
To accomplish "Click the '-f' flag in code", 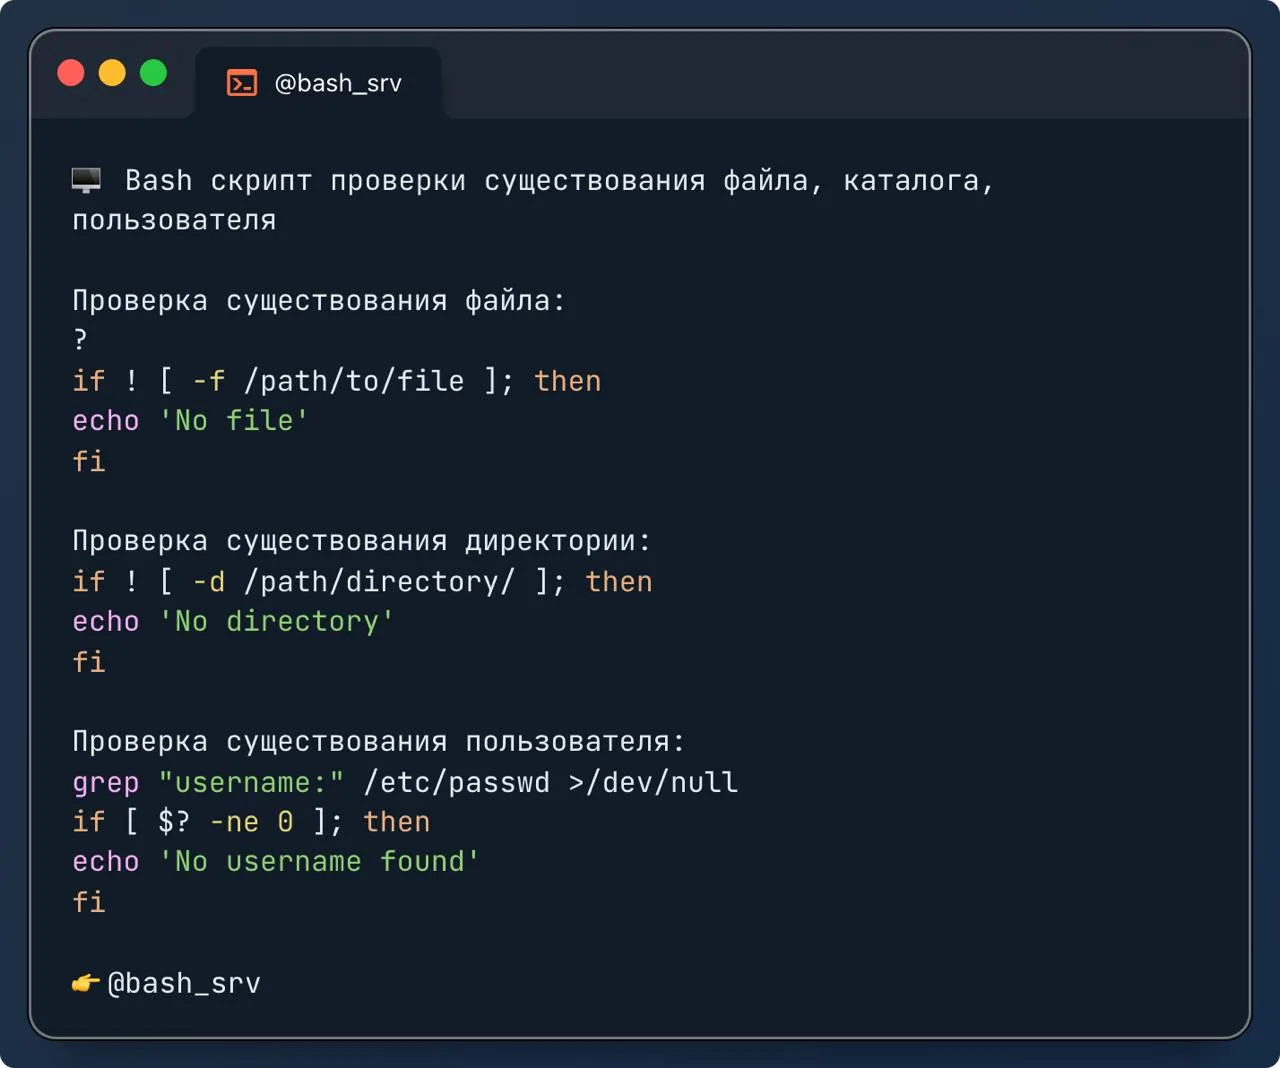I will [209, 381].
